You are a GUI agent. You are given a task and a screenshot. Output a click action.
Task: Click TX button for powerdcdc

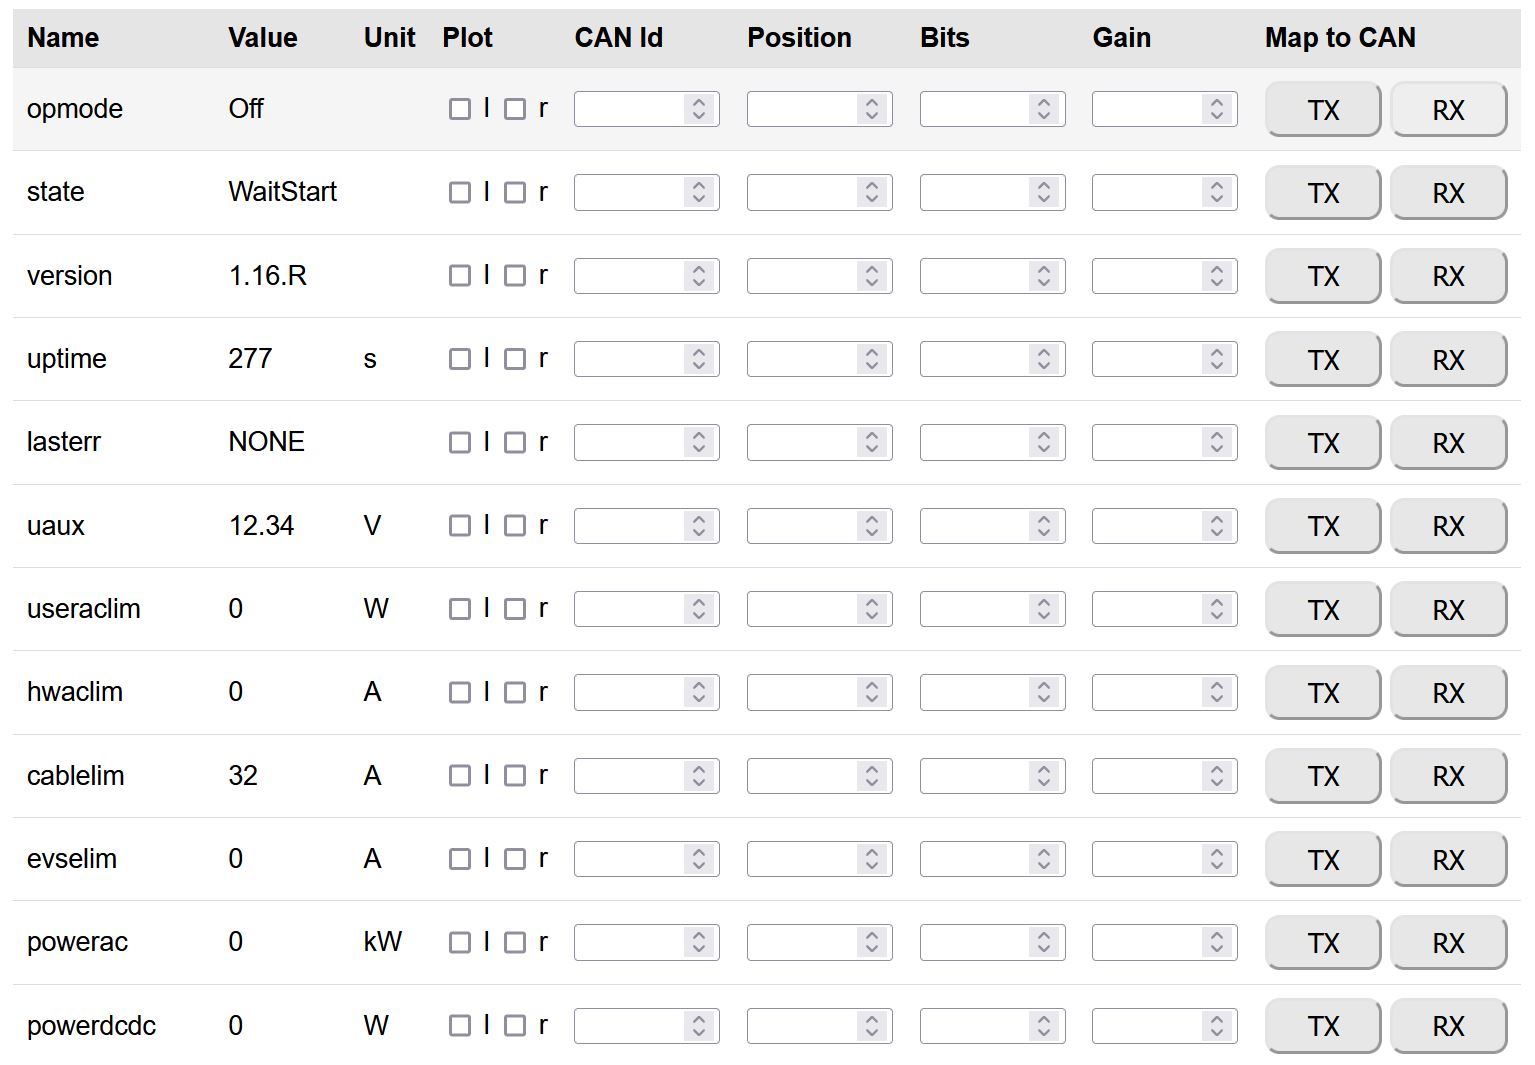click(1322, 1026)
